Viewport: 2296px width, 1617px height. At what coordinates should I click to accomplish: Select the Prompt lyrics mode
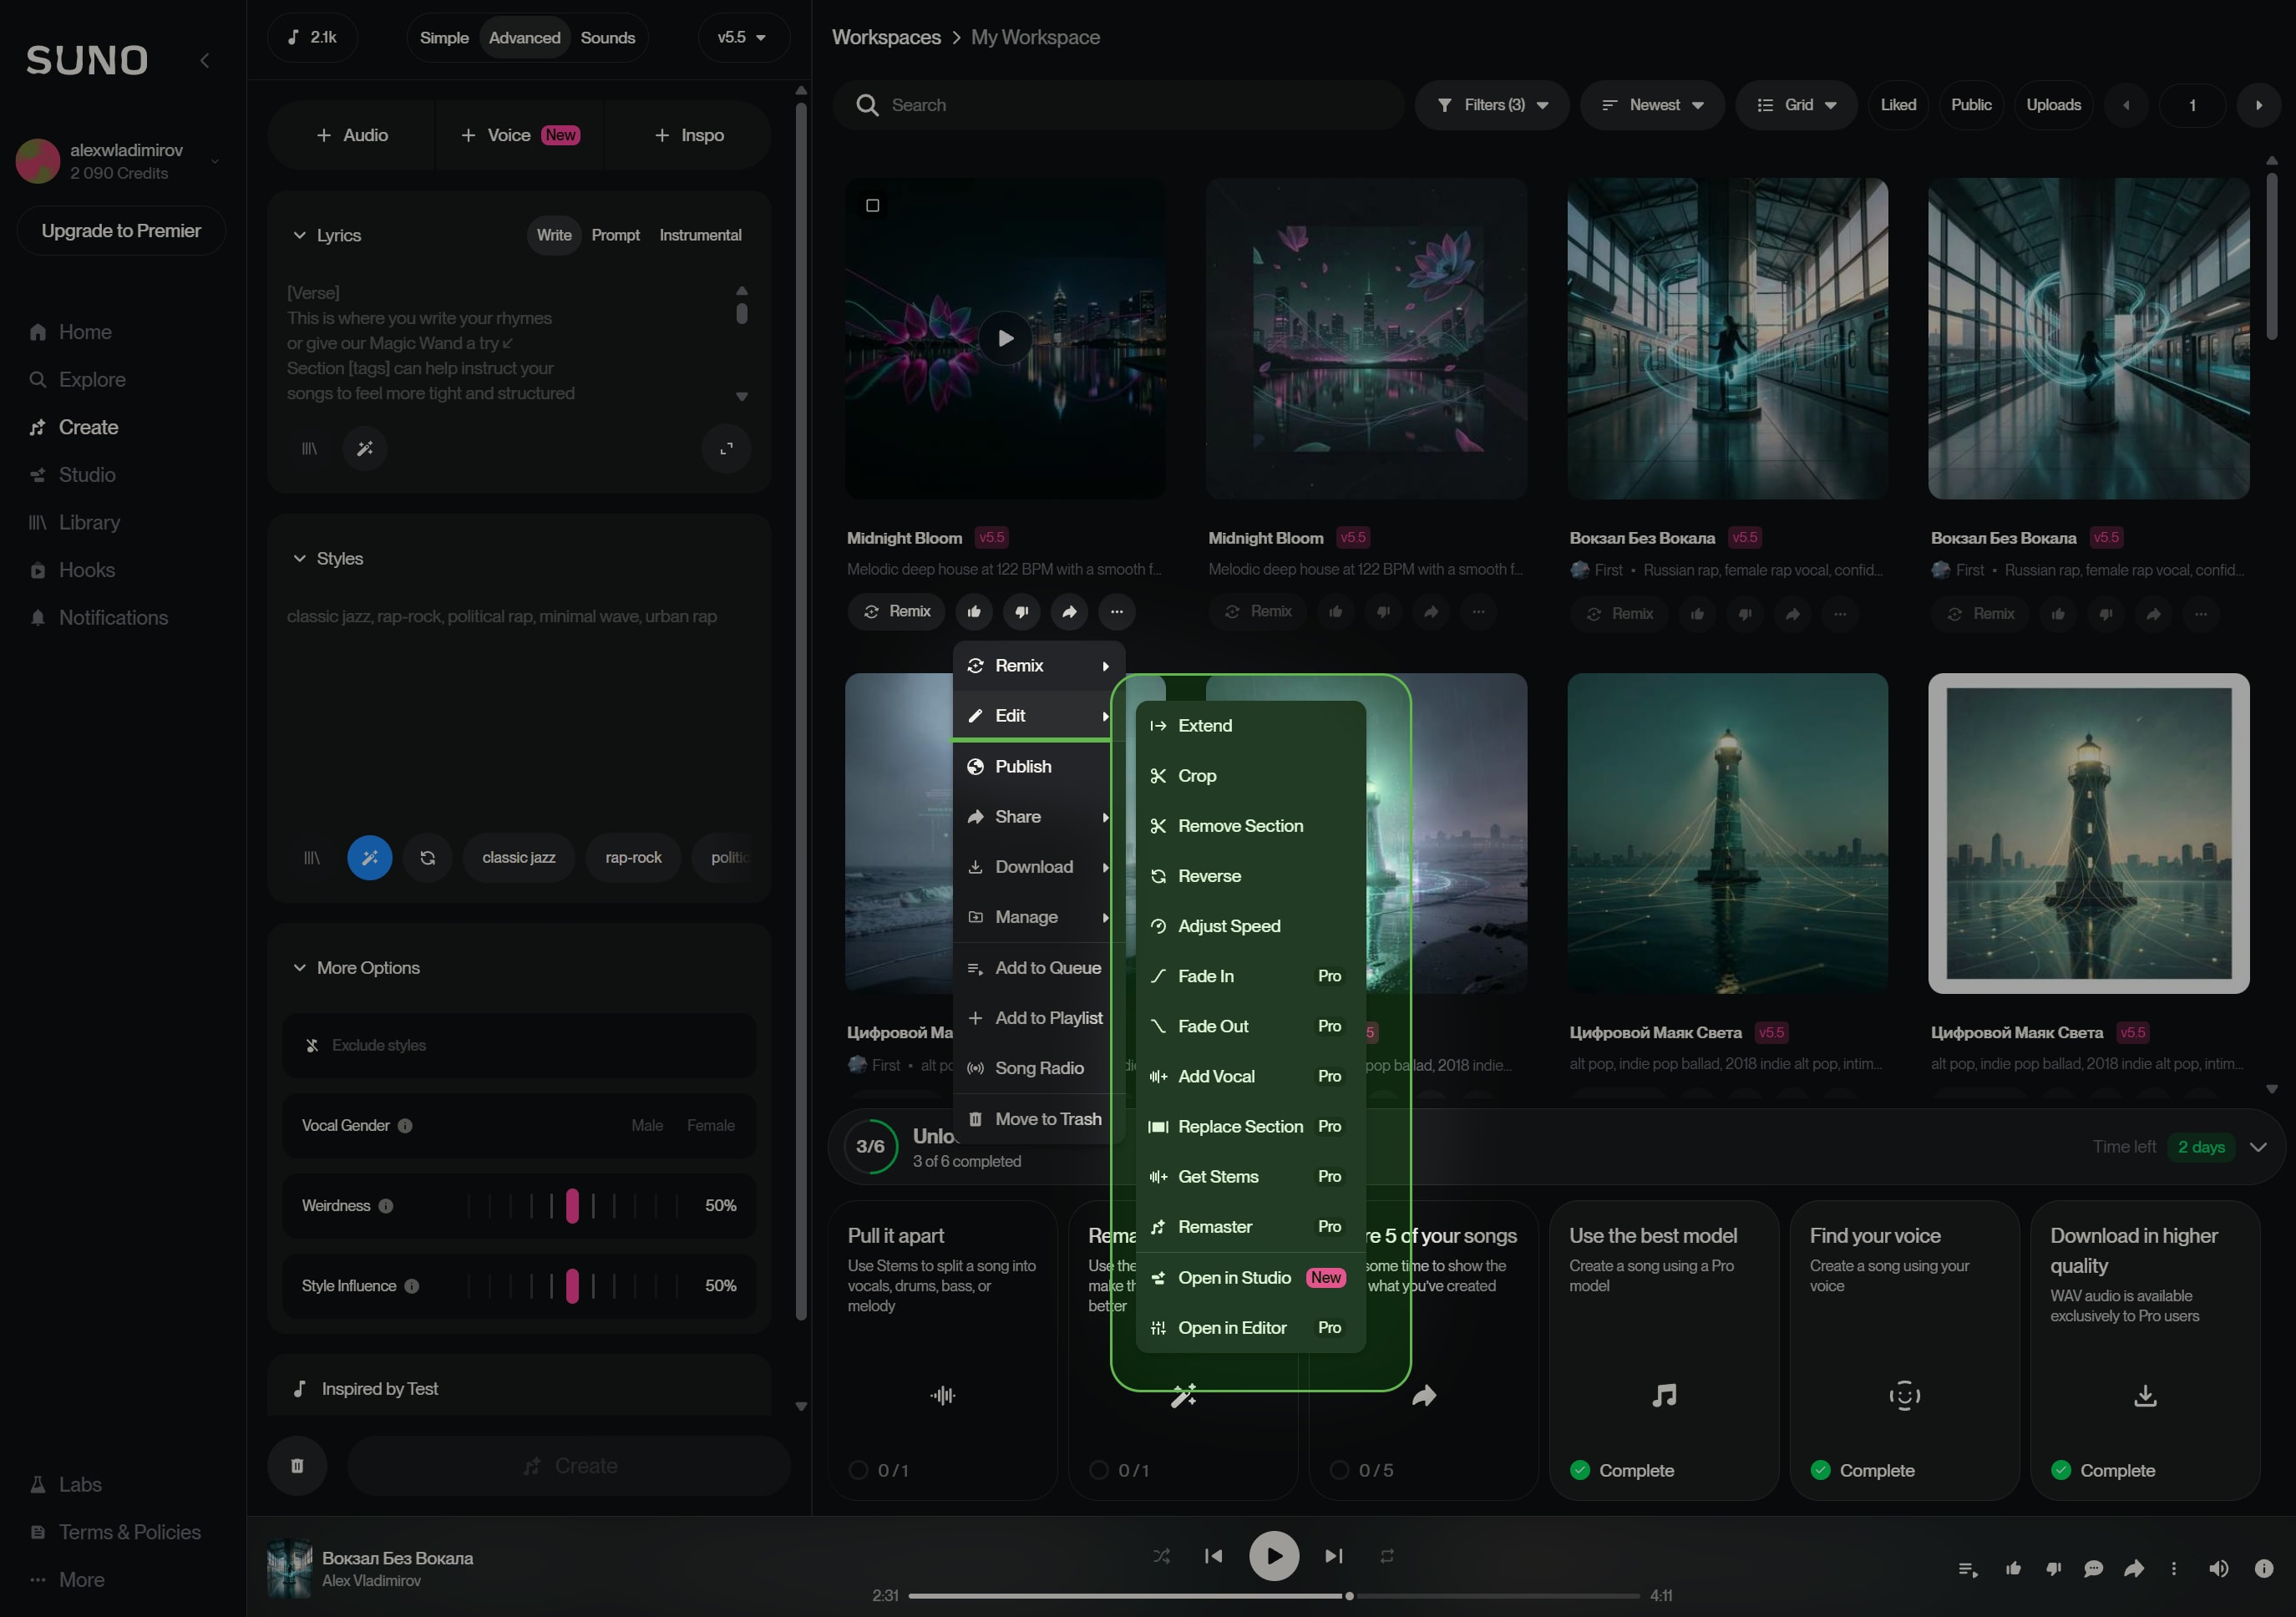coord(616,235)
